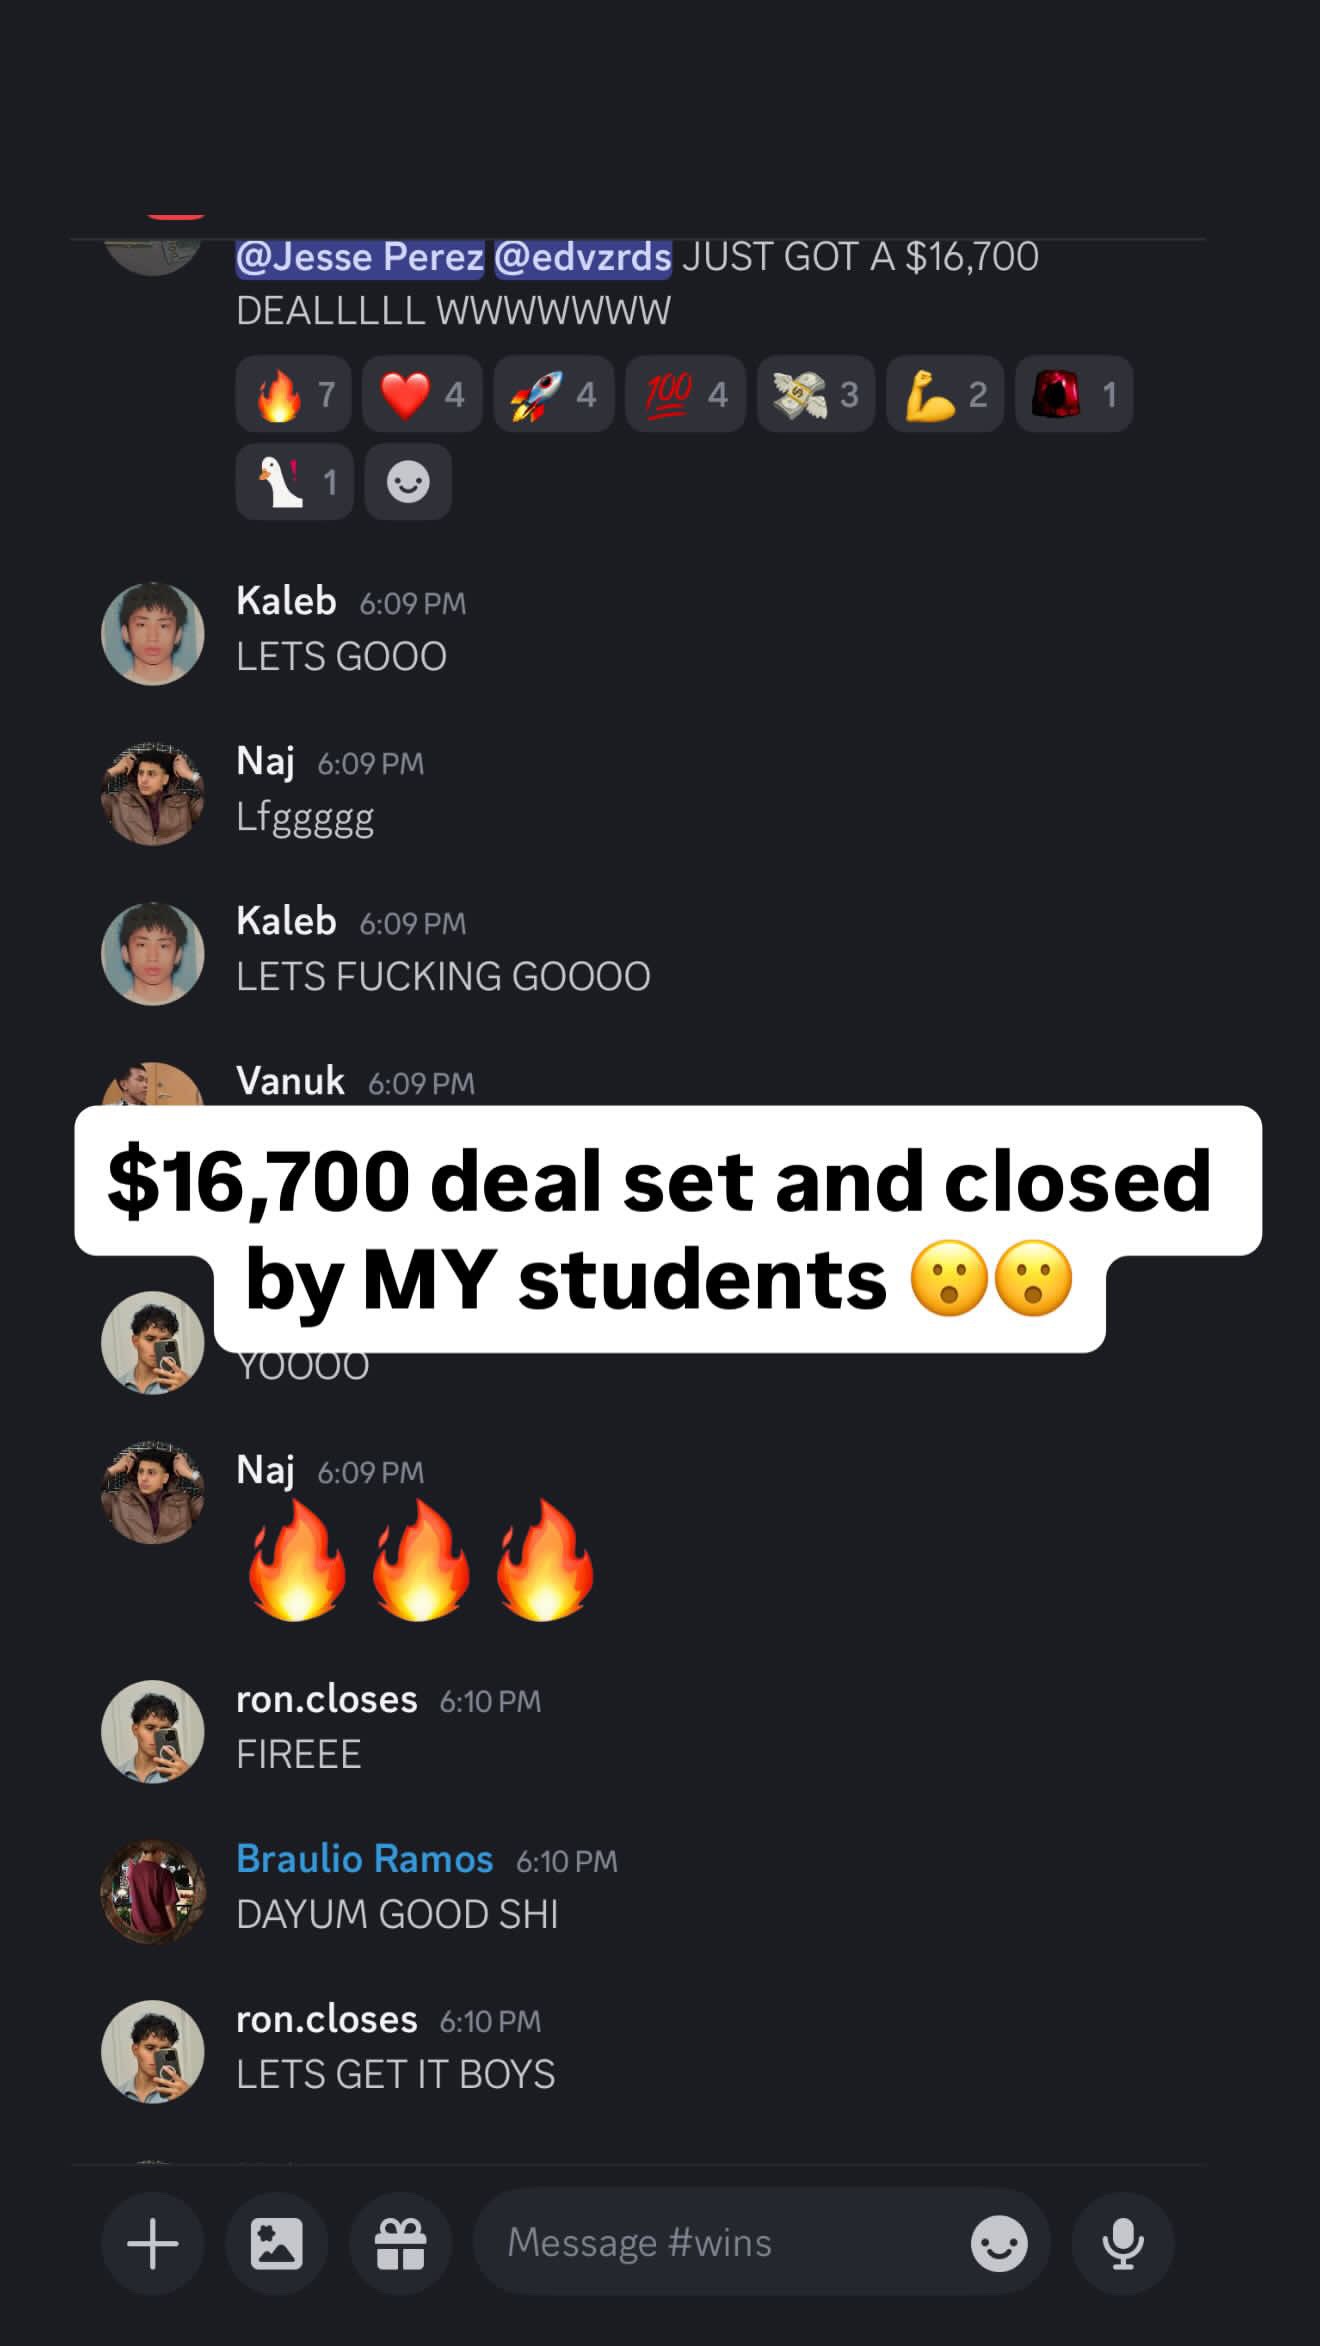Screen dimensions: 1320x2346
Task: Open Braulio Ramos username profile
Action: pyautogui.click(x=364, y=1859)
